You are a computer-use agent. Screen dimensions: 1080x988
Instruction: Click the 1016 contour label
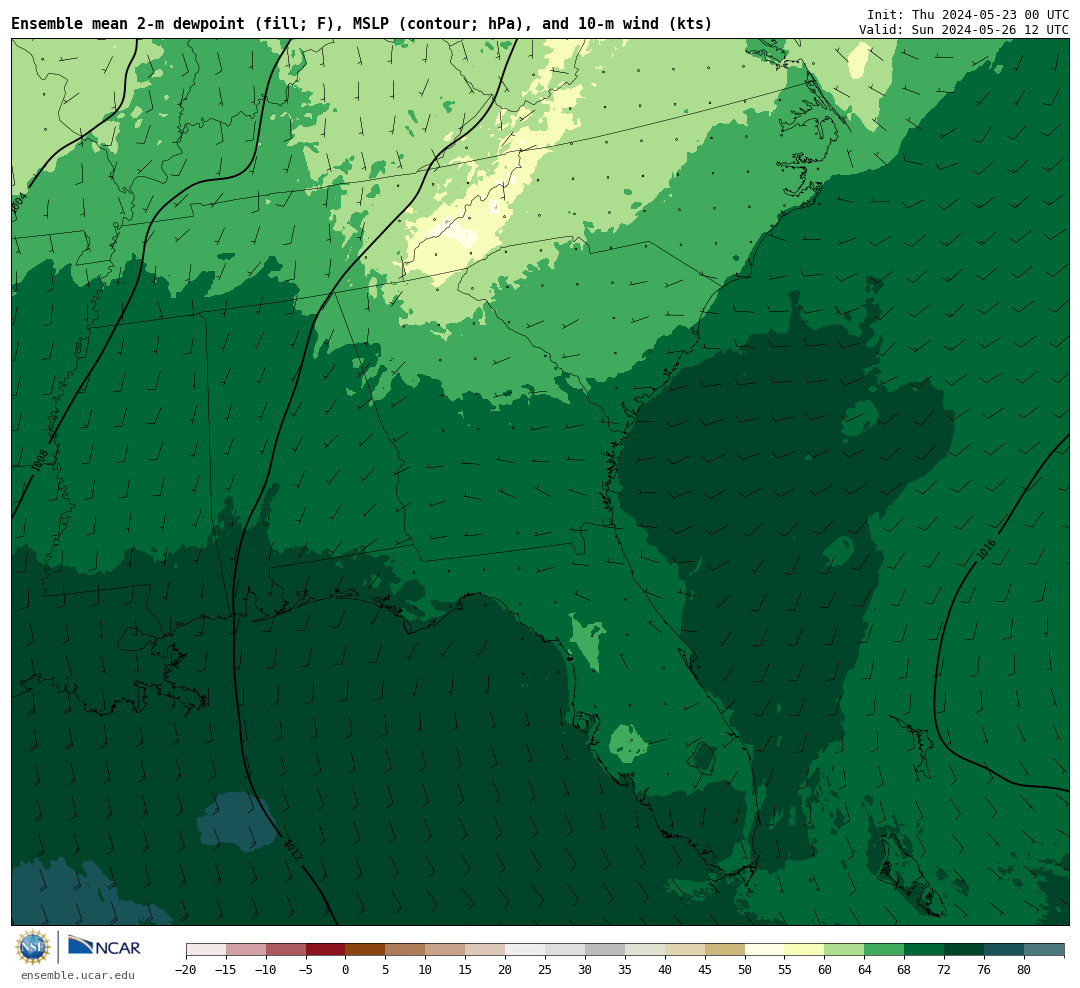986,549
